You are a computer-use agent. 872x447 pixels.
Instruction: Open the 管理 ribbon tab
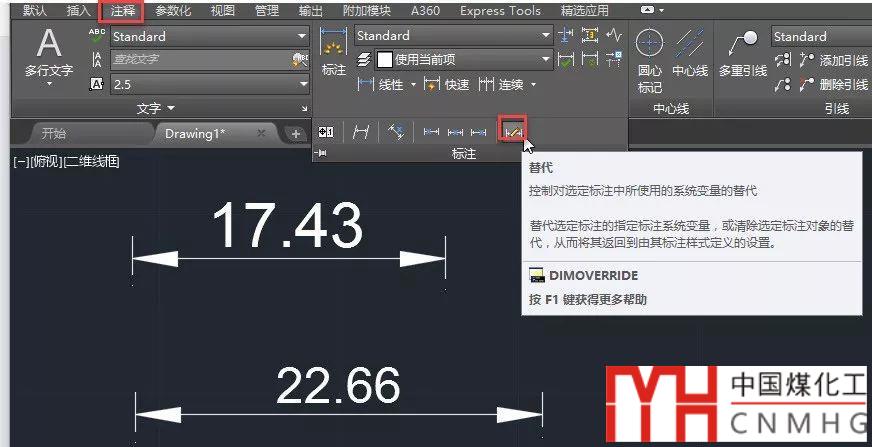266,11
